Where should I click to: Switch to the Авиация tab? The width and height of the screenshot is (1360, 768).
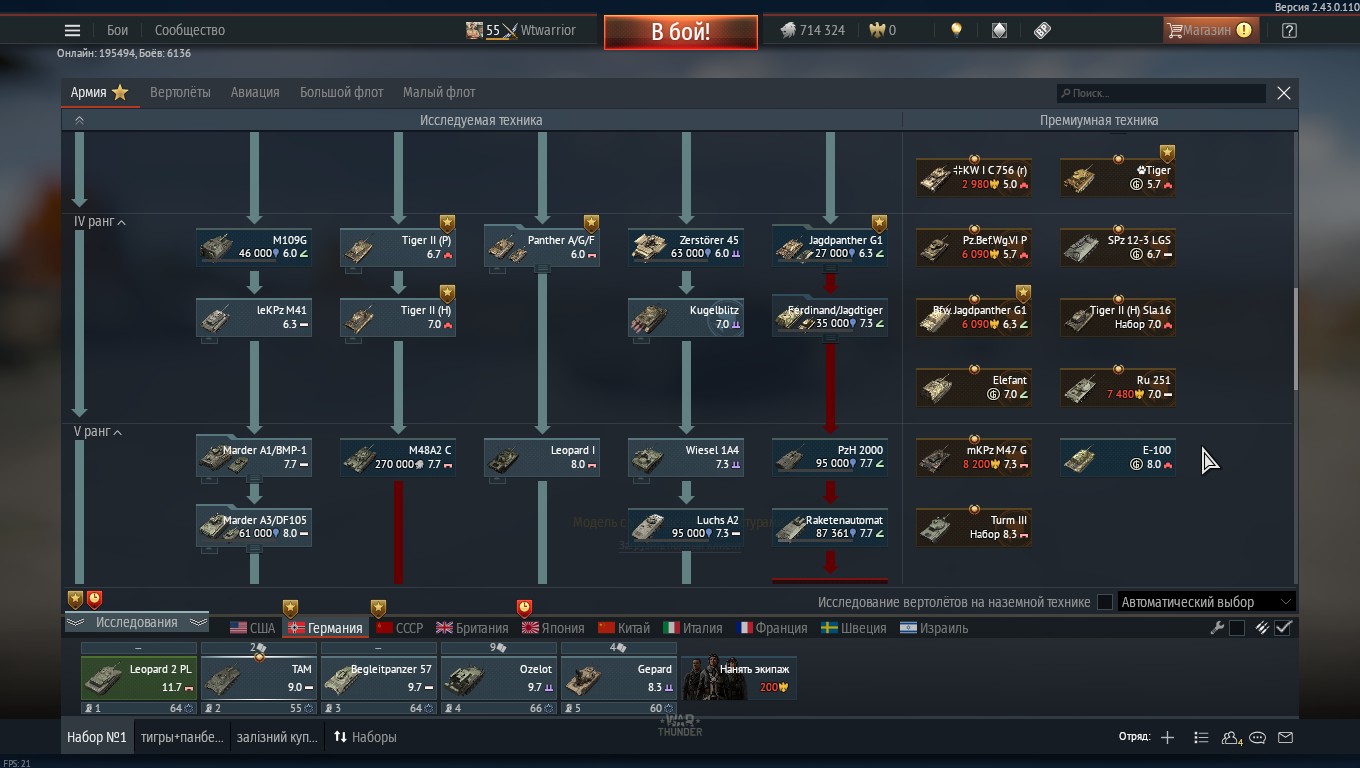[255, 92]
